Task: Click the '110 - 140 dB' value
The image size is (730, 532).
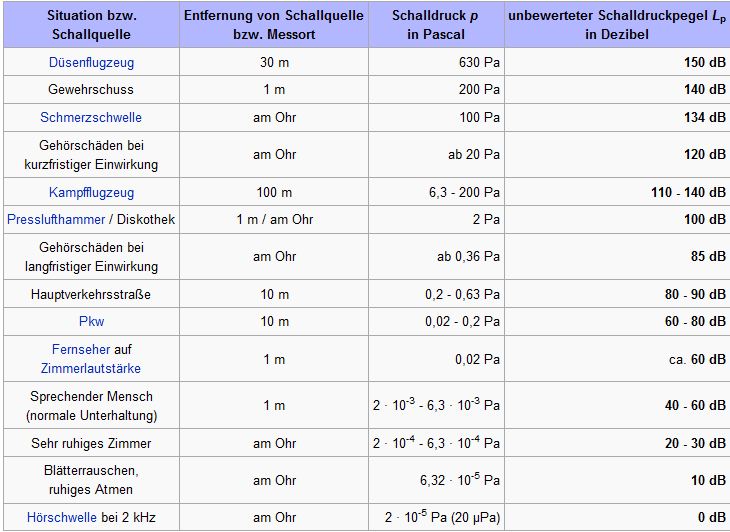Action: tap(689, 192)
